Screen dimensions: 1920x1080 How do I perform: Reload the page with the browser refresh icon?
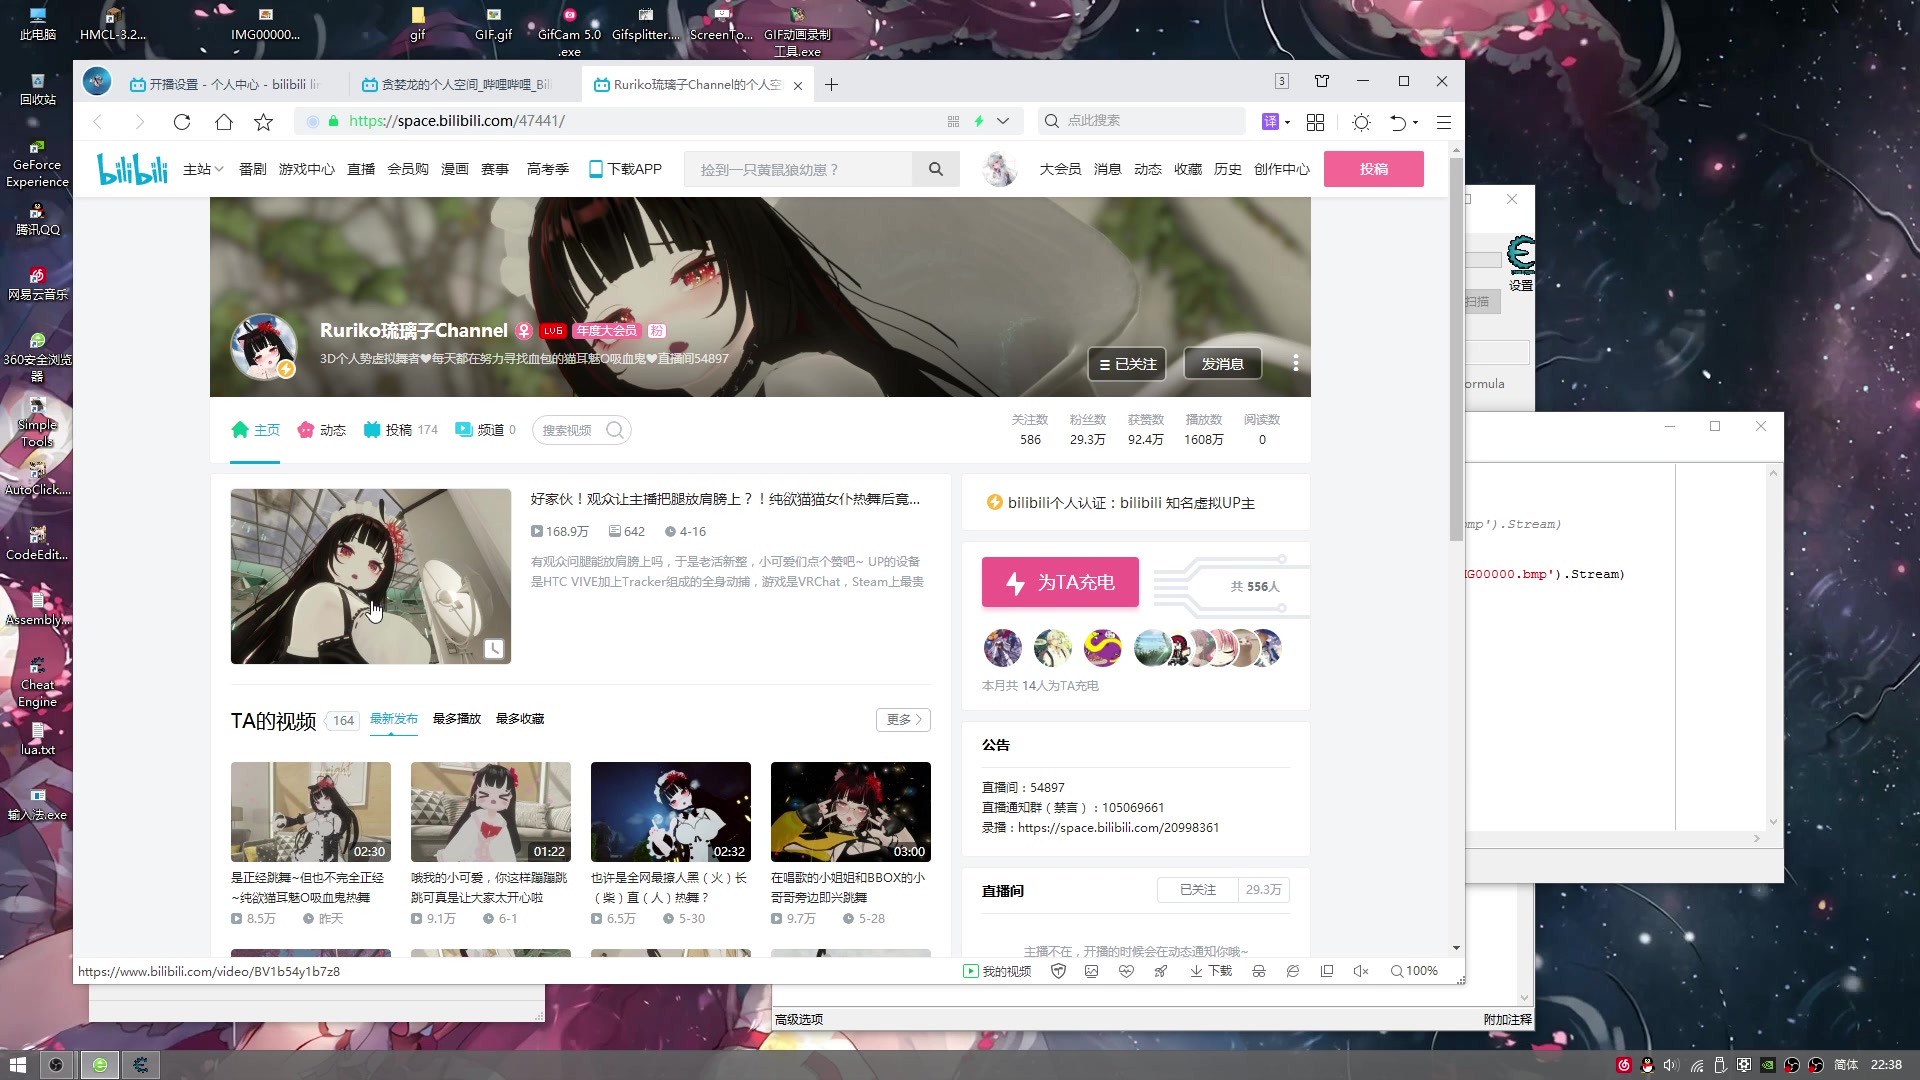click(181, 122)
